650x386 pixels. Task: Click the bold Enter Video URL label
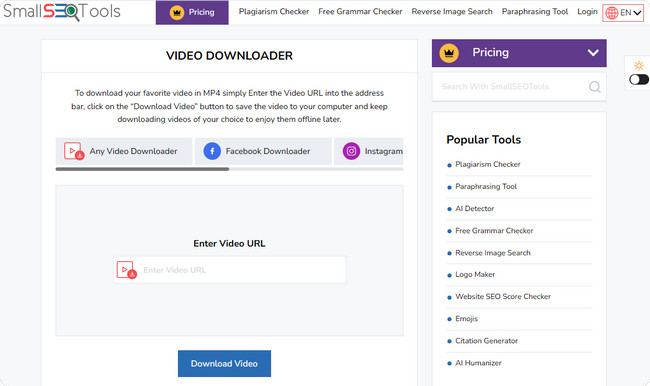pos(229,243)
